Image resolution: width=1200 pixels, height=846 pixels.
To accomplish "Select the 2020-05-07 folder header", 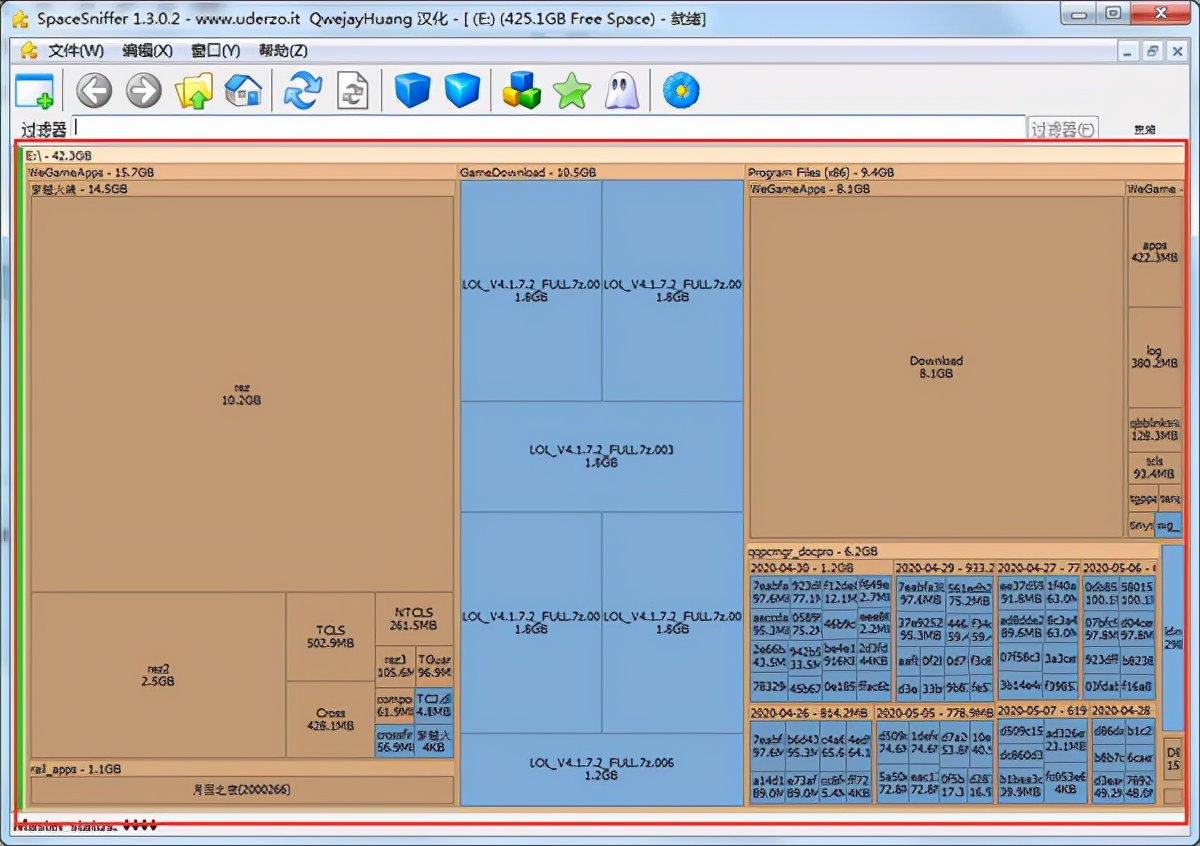I will pyautogui.click(x=1042, y=711).
